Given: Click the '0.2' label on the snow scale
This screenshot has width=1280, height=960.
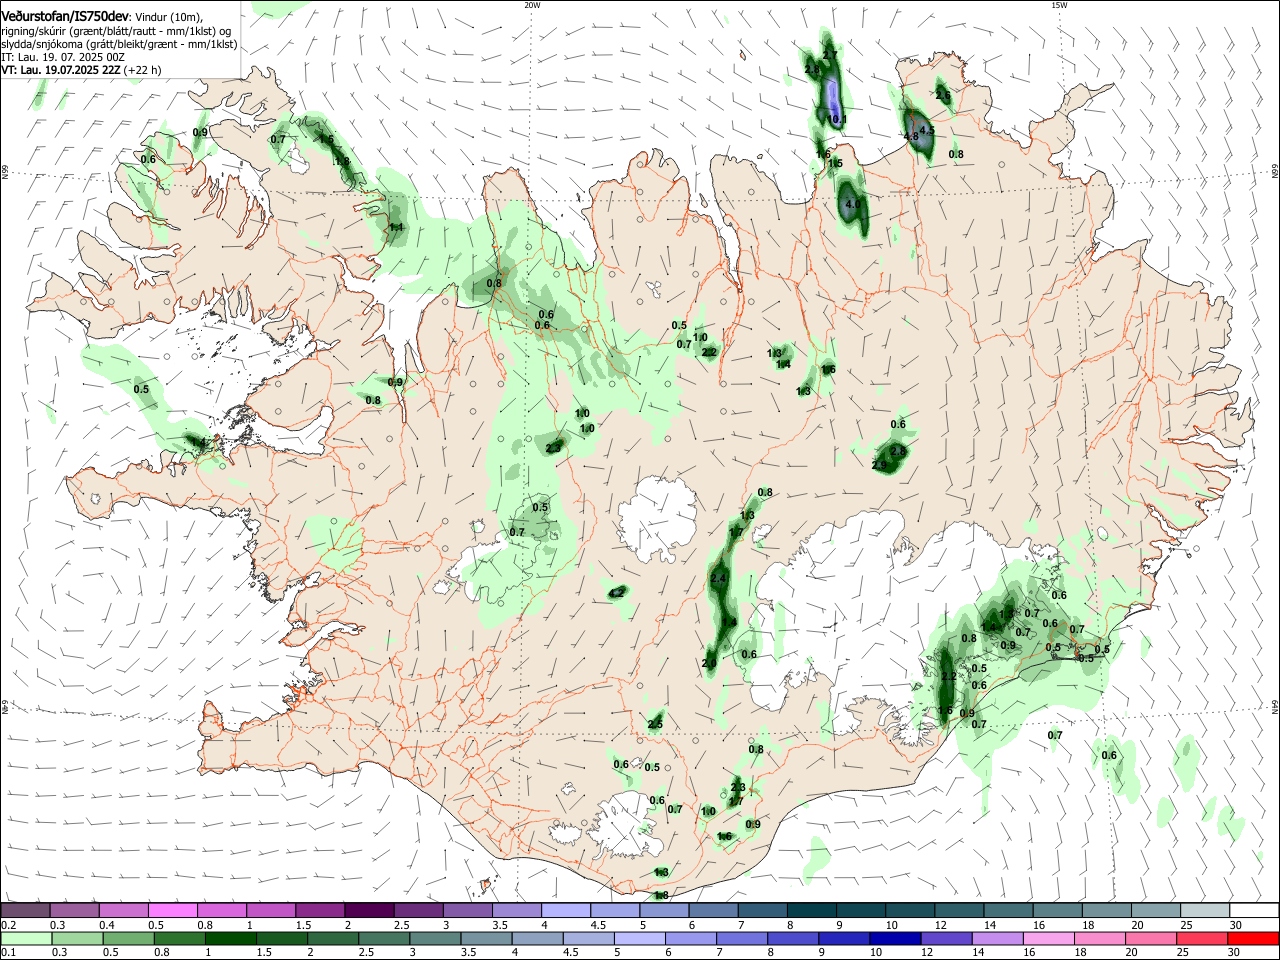Looking at the screenshot, I should [x=8, y=925].
